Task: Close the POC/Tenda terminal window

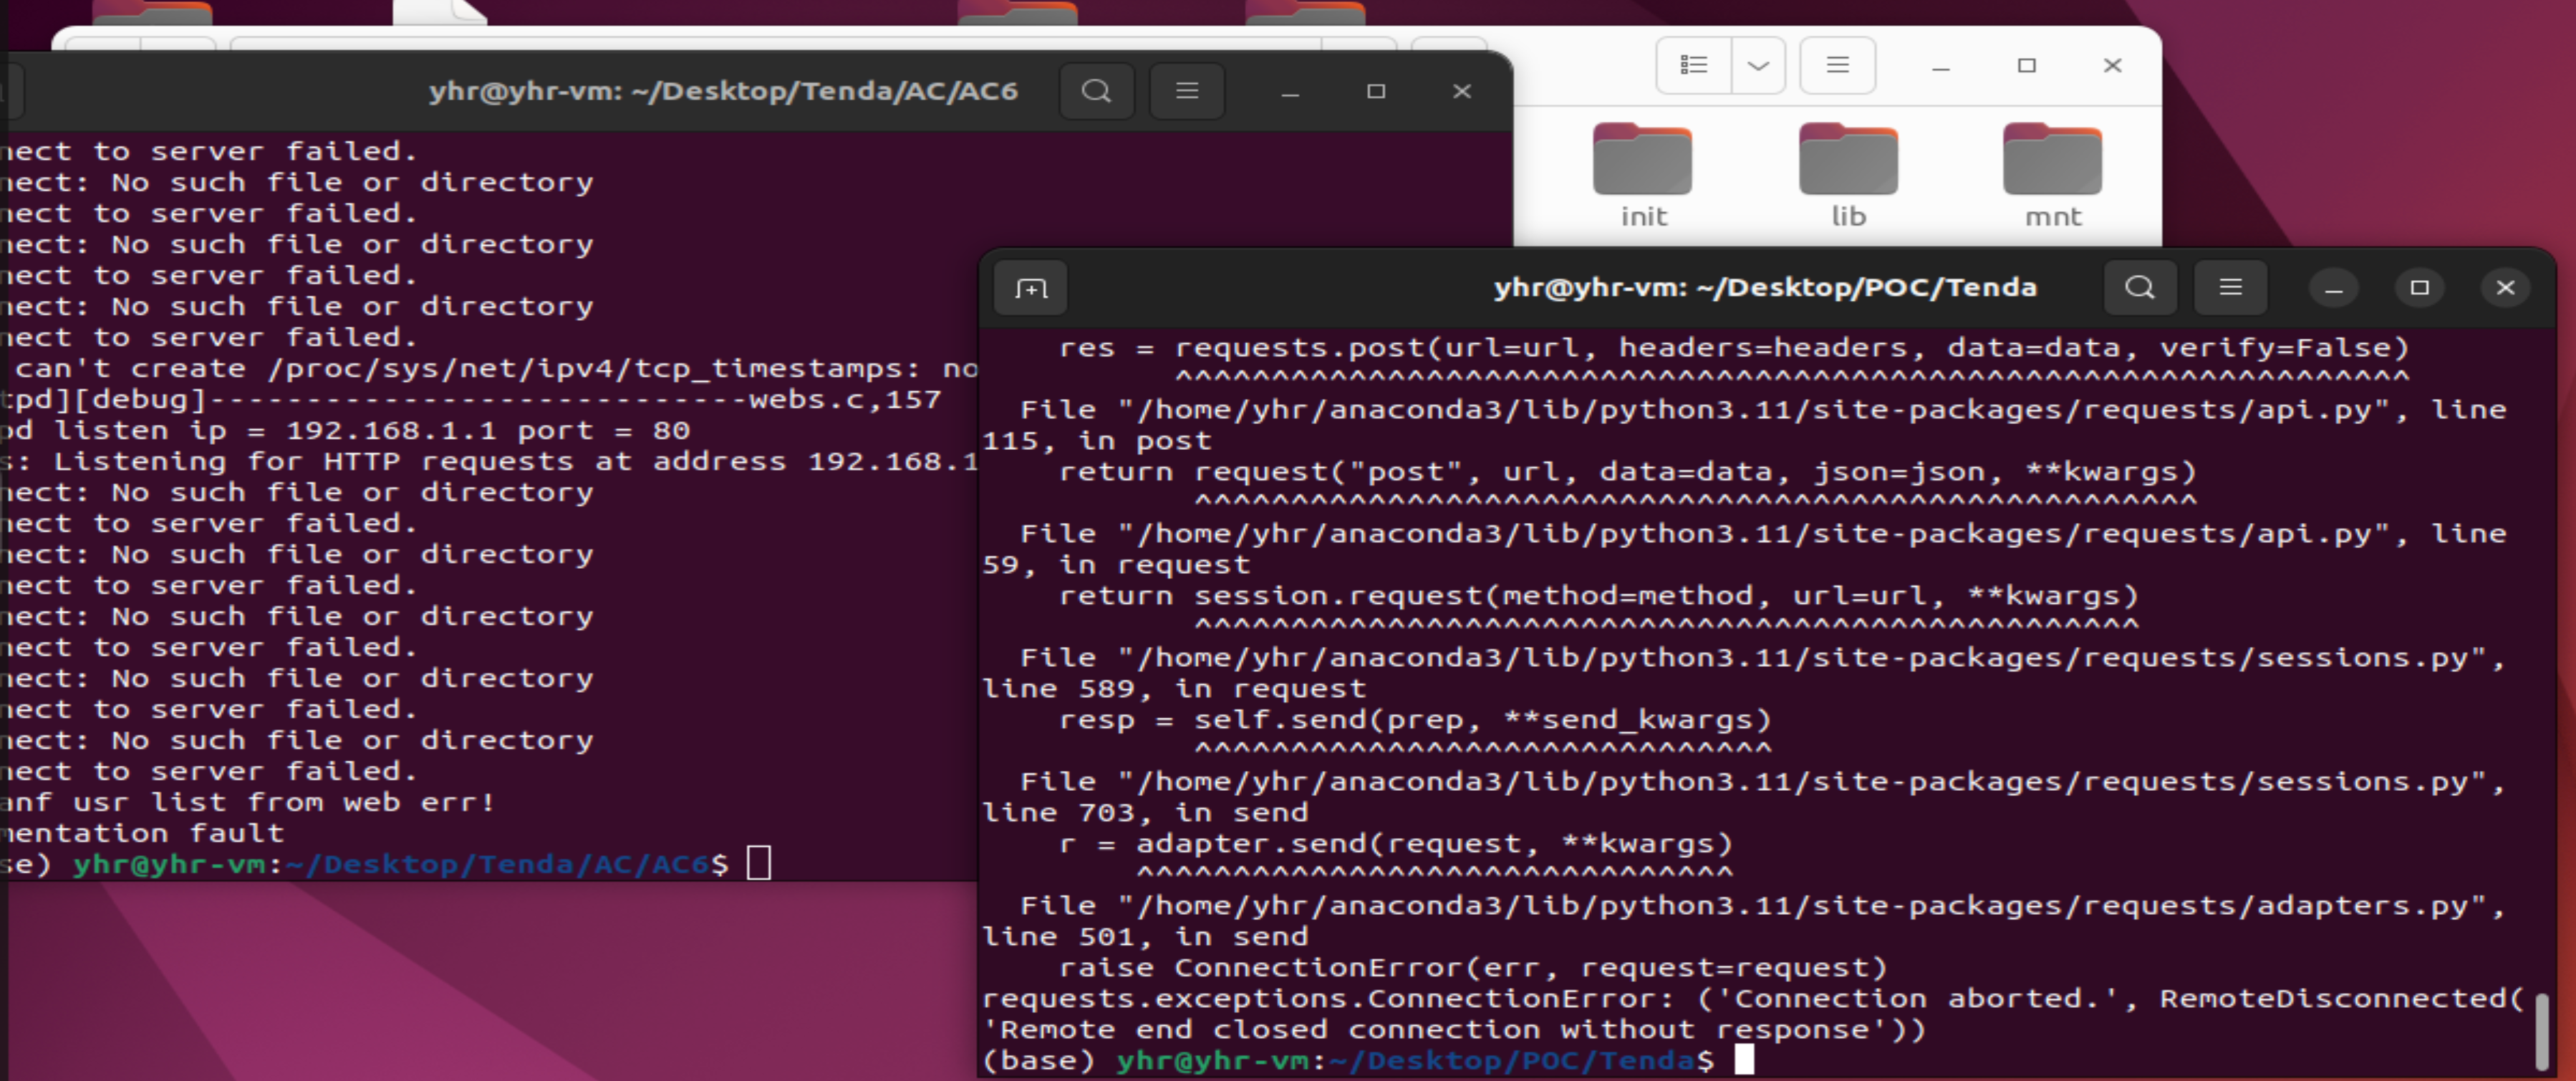Action: pyautogui.click(x=2505, y=288)
